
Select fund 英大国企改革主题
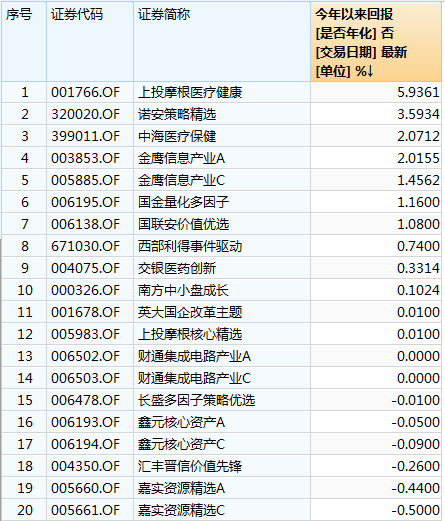coord(190,312)
